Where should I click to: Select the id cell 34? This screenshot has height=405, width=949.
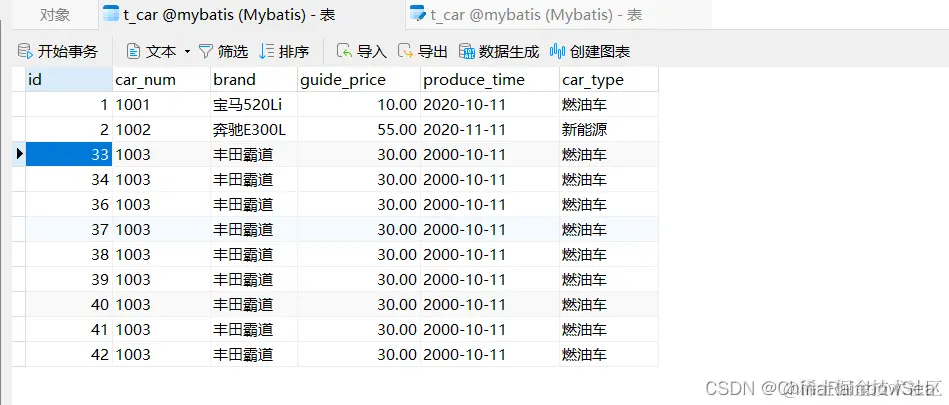tap(68, 180)
